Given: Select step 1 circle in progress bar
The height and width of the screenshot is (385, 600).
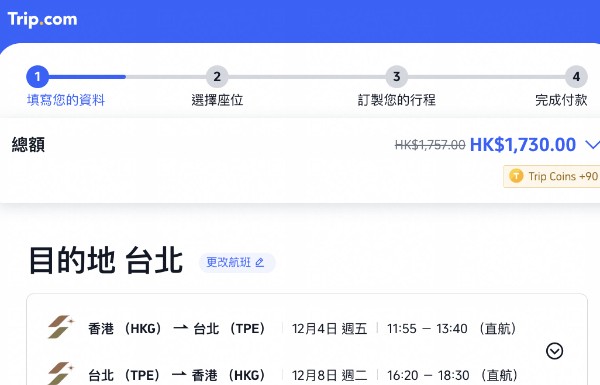Looking at the screenshot, I should (x=38, y=77).
